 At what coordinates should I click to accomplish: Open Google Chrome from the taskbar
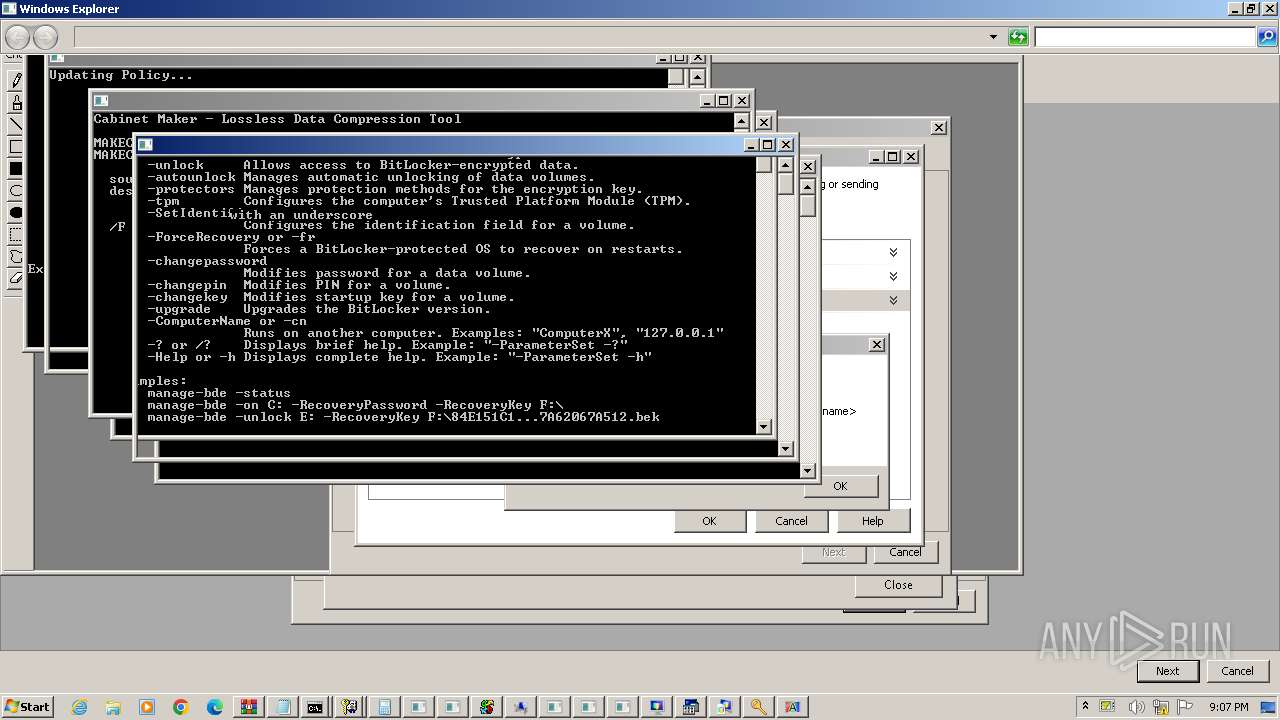tap(181, 706)
